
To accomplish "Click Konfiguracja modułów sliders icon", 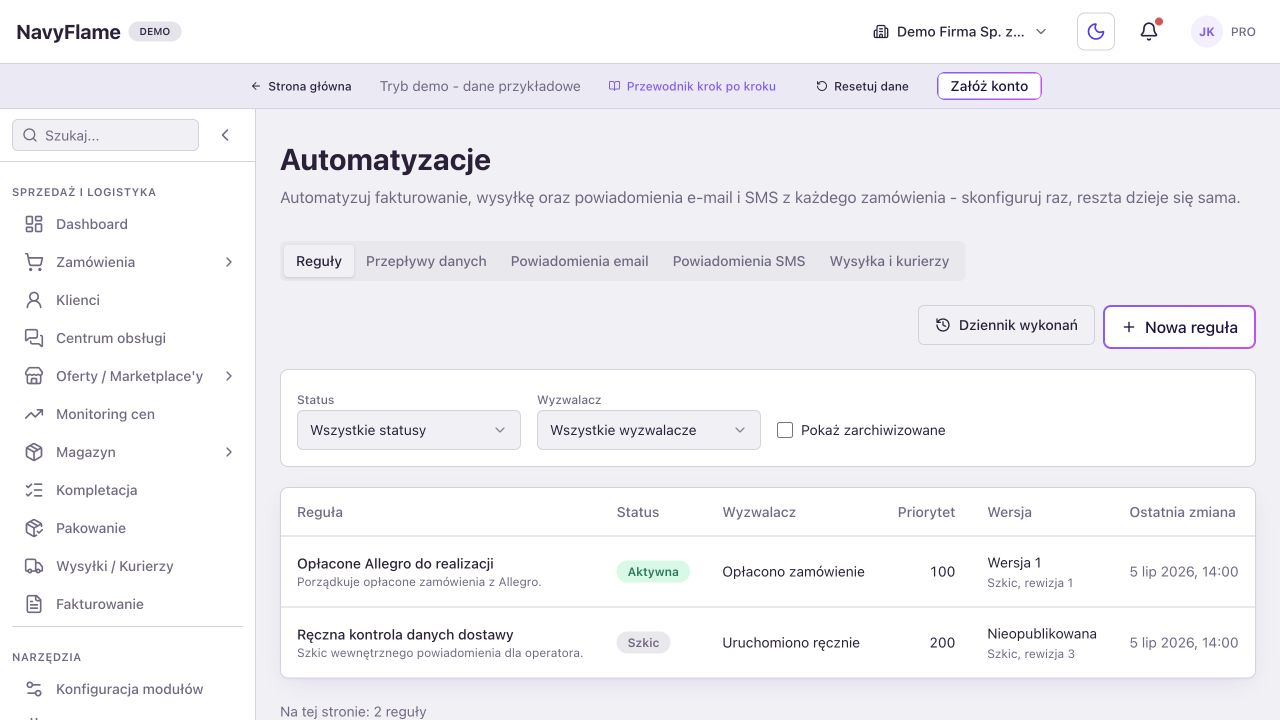I will coord(34,689).
